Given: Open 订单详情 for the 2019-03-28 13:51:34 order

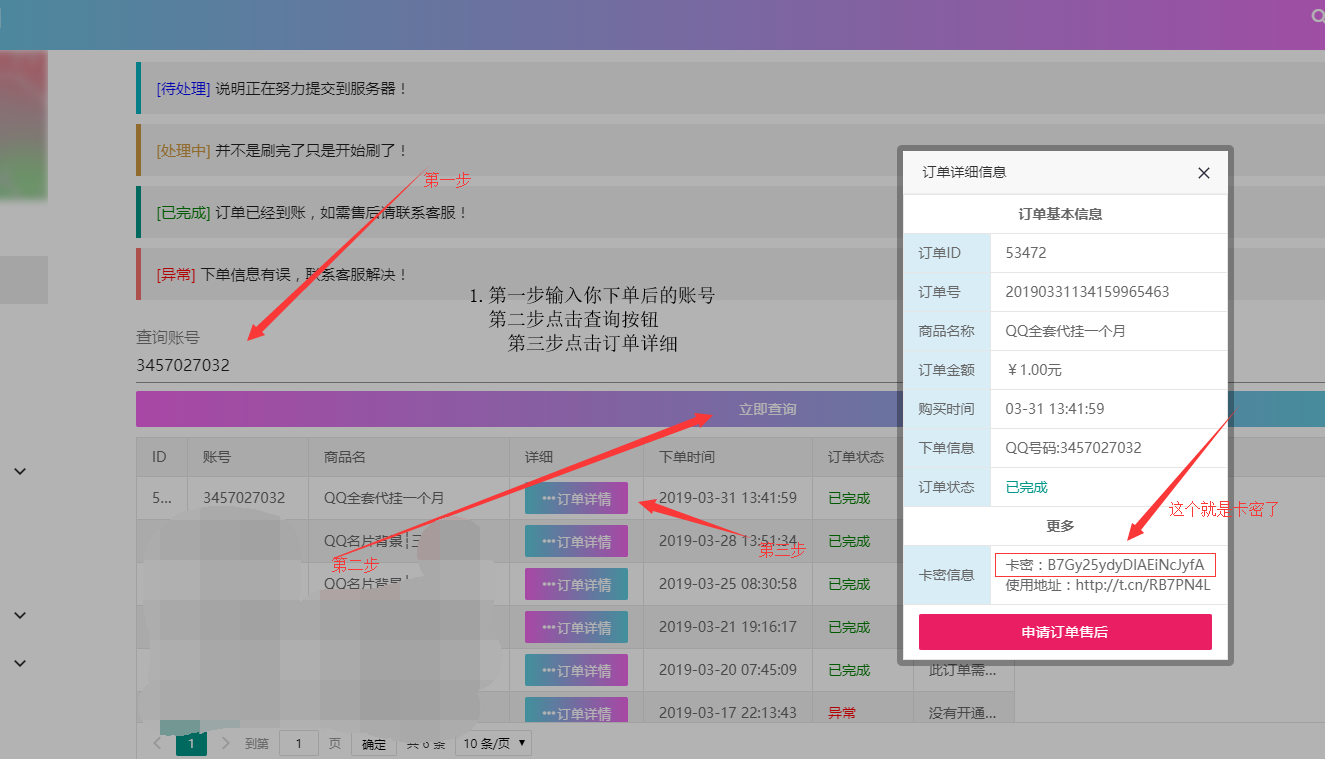Looking at the screenshot, I should [x=576, y=541].
